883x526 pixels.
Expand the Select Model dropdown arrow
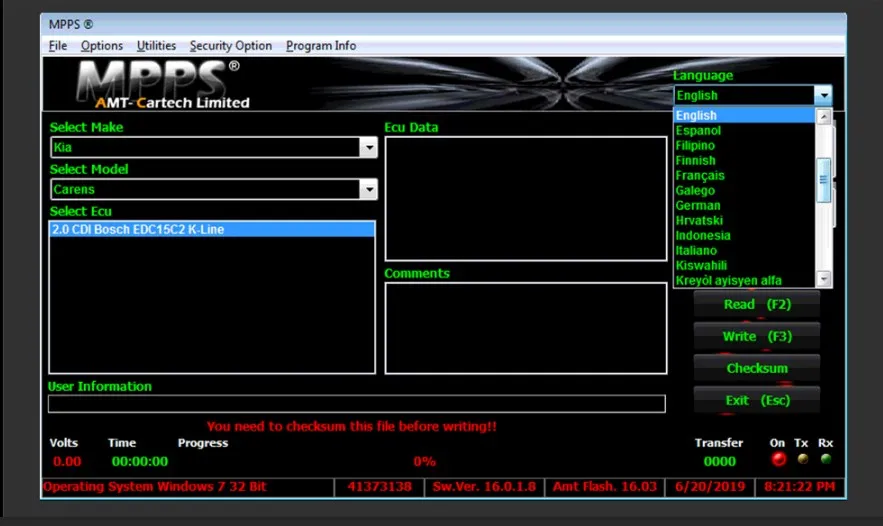368,189
